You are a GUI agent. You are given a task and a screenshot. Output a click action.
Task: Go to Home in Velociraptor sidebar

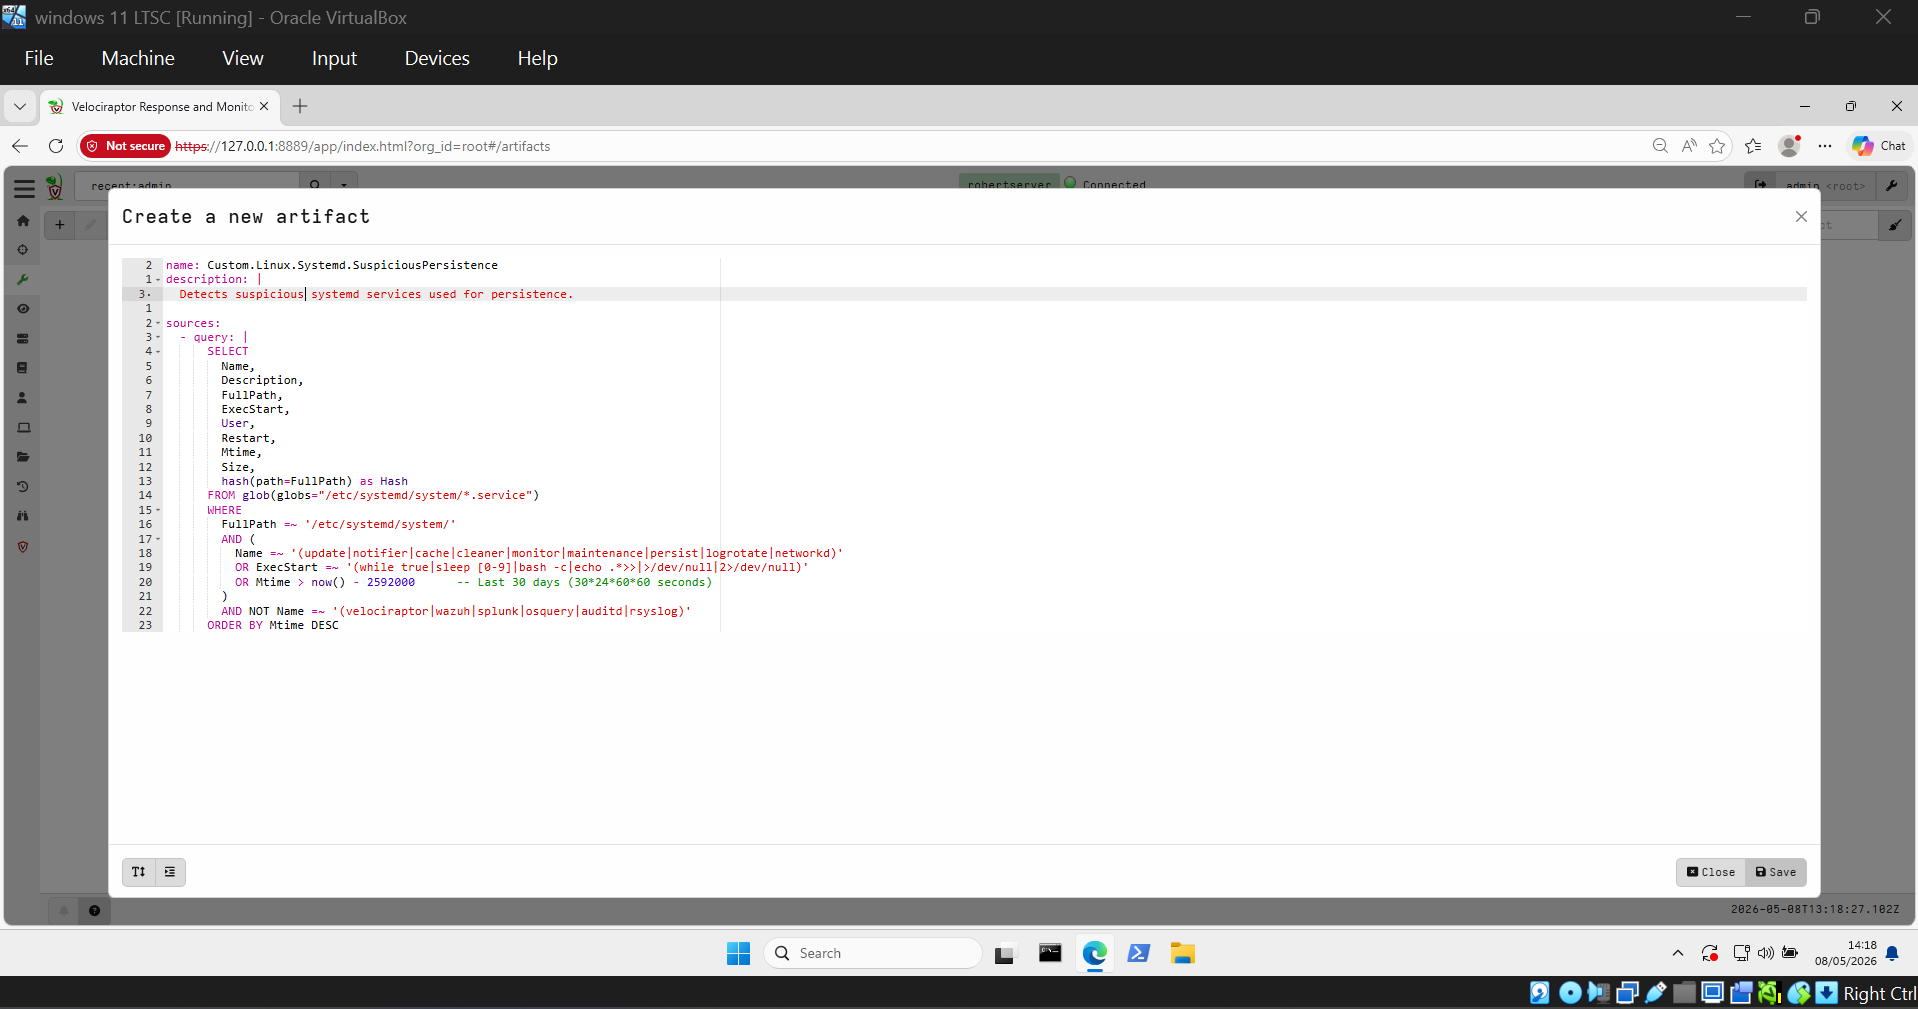23,221
